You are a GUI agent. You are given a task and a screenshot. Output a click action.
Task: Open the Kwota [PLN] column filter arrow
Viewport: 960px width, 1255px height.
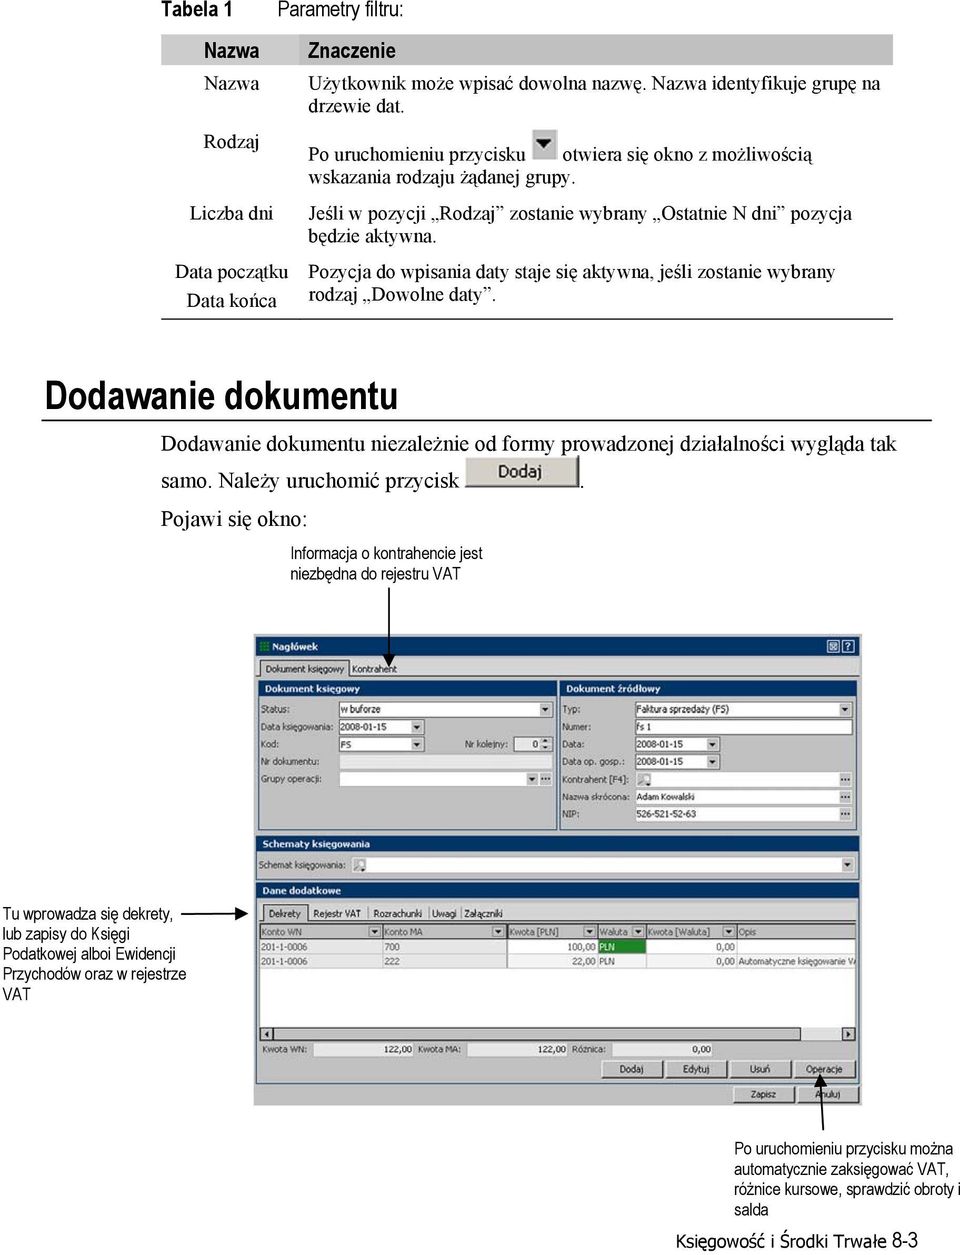[590, 932]
